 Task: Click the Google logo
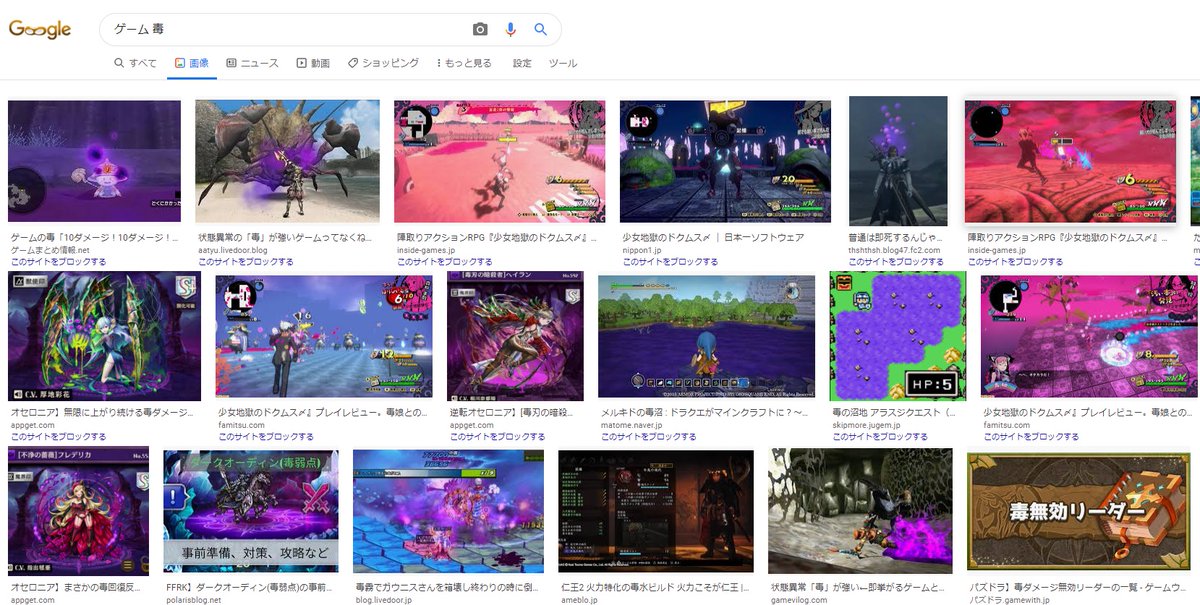(40, 30)
